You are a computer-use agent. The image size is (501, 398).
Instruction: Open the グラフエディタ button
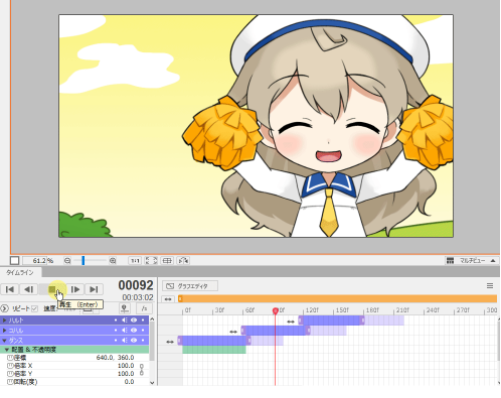(190, 286)
